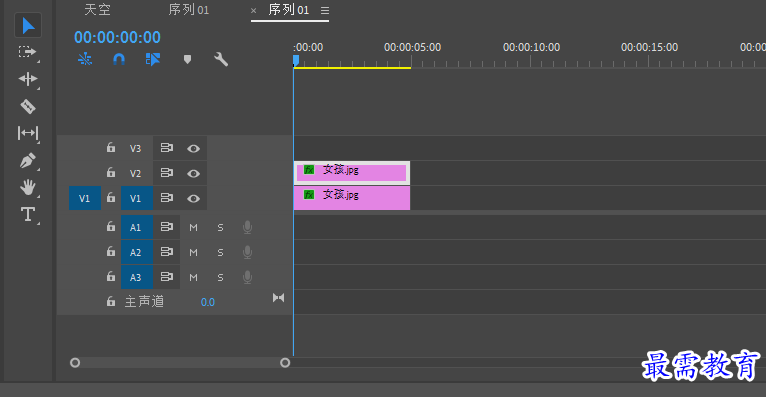Select the Type tool

[27, 214]
